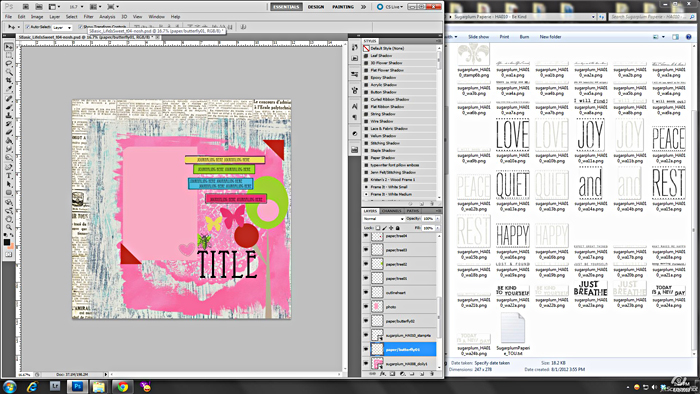This screenshot has width=700, height=394.
Task: Open the Image menu
Action: tap(37, 17)
